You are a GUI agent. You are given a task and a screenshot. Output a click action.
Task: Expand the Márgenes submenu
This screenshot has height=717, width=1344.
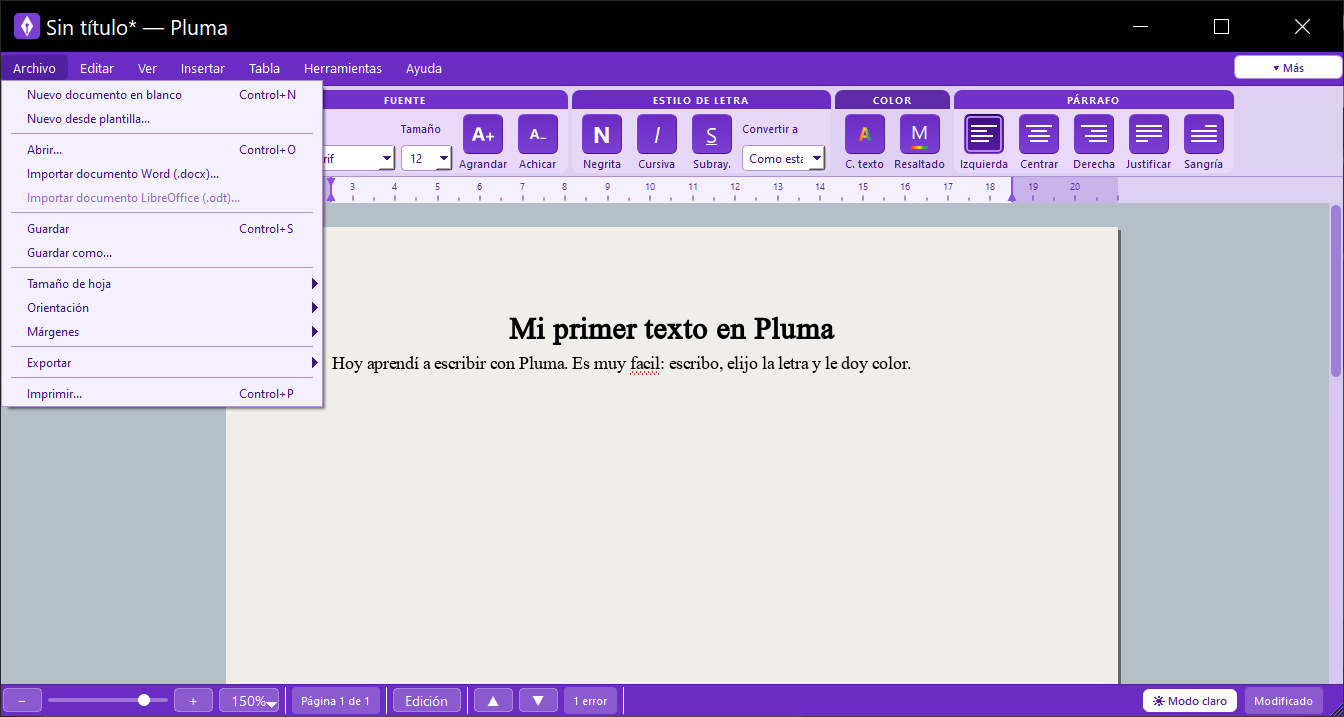(x=162, y=332)
